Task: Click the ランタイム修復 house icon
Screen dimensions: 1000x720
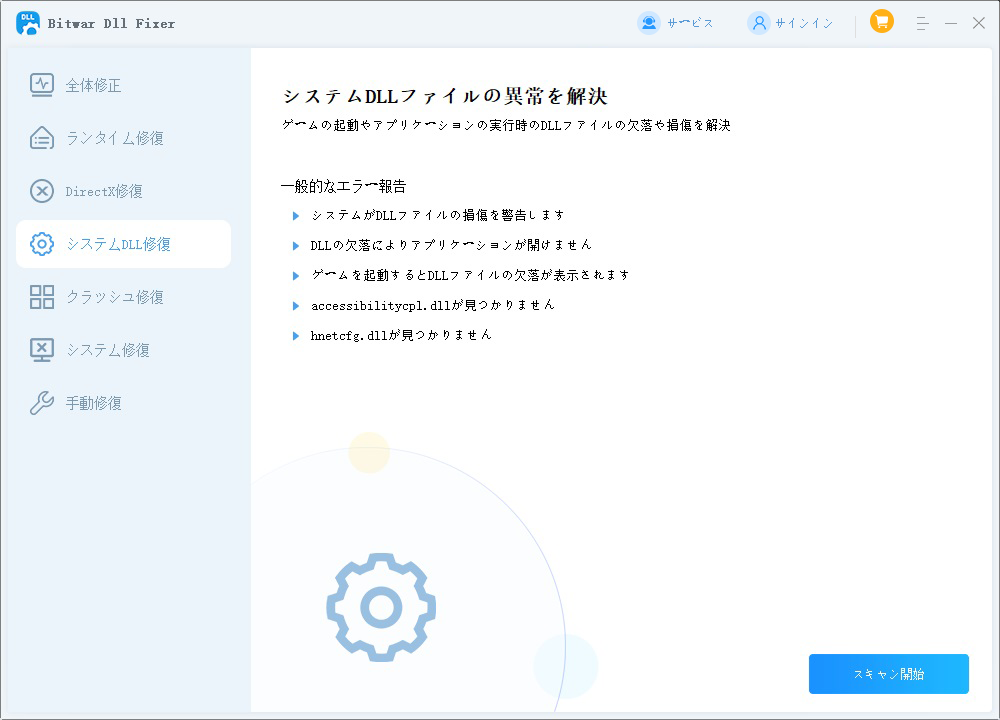Action: pos(42,138)
